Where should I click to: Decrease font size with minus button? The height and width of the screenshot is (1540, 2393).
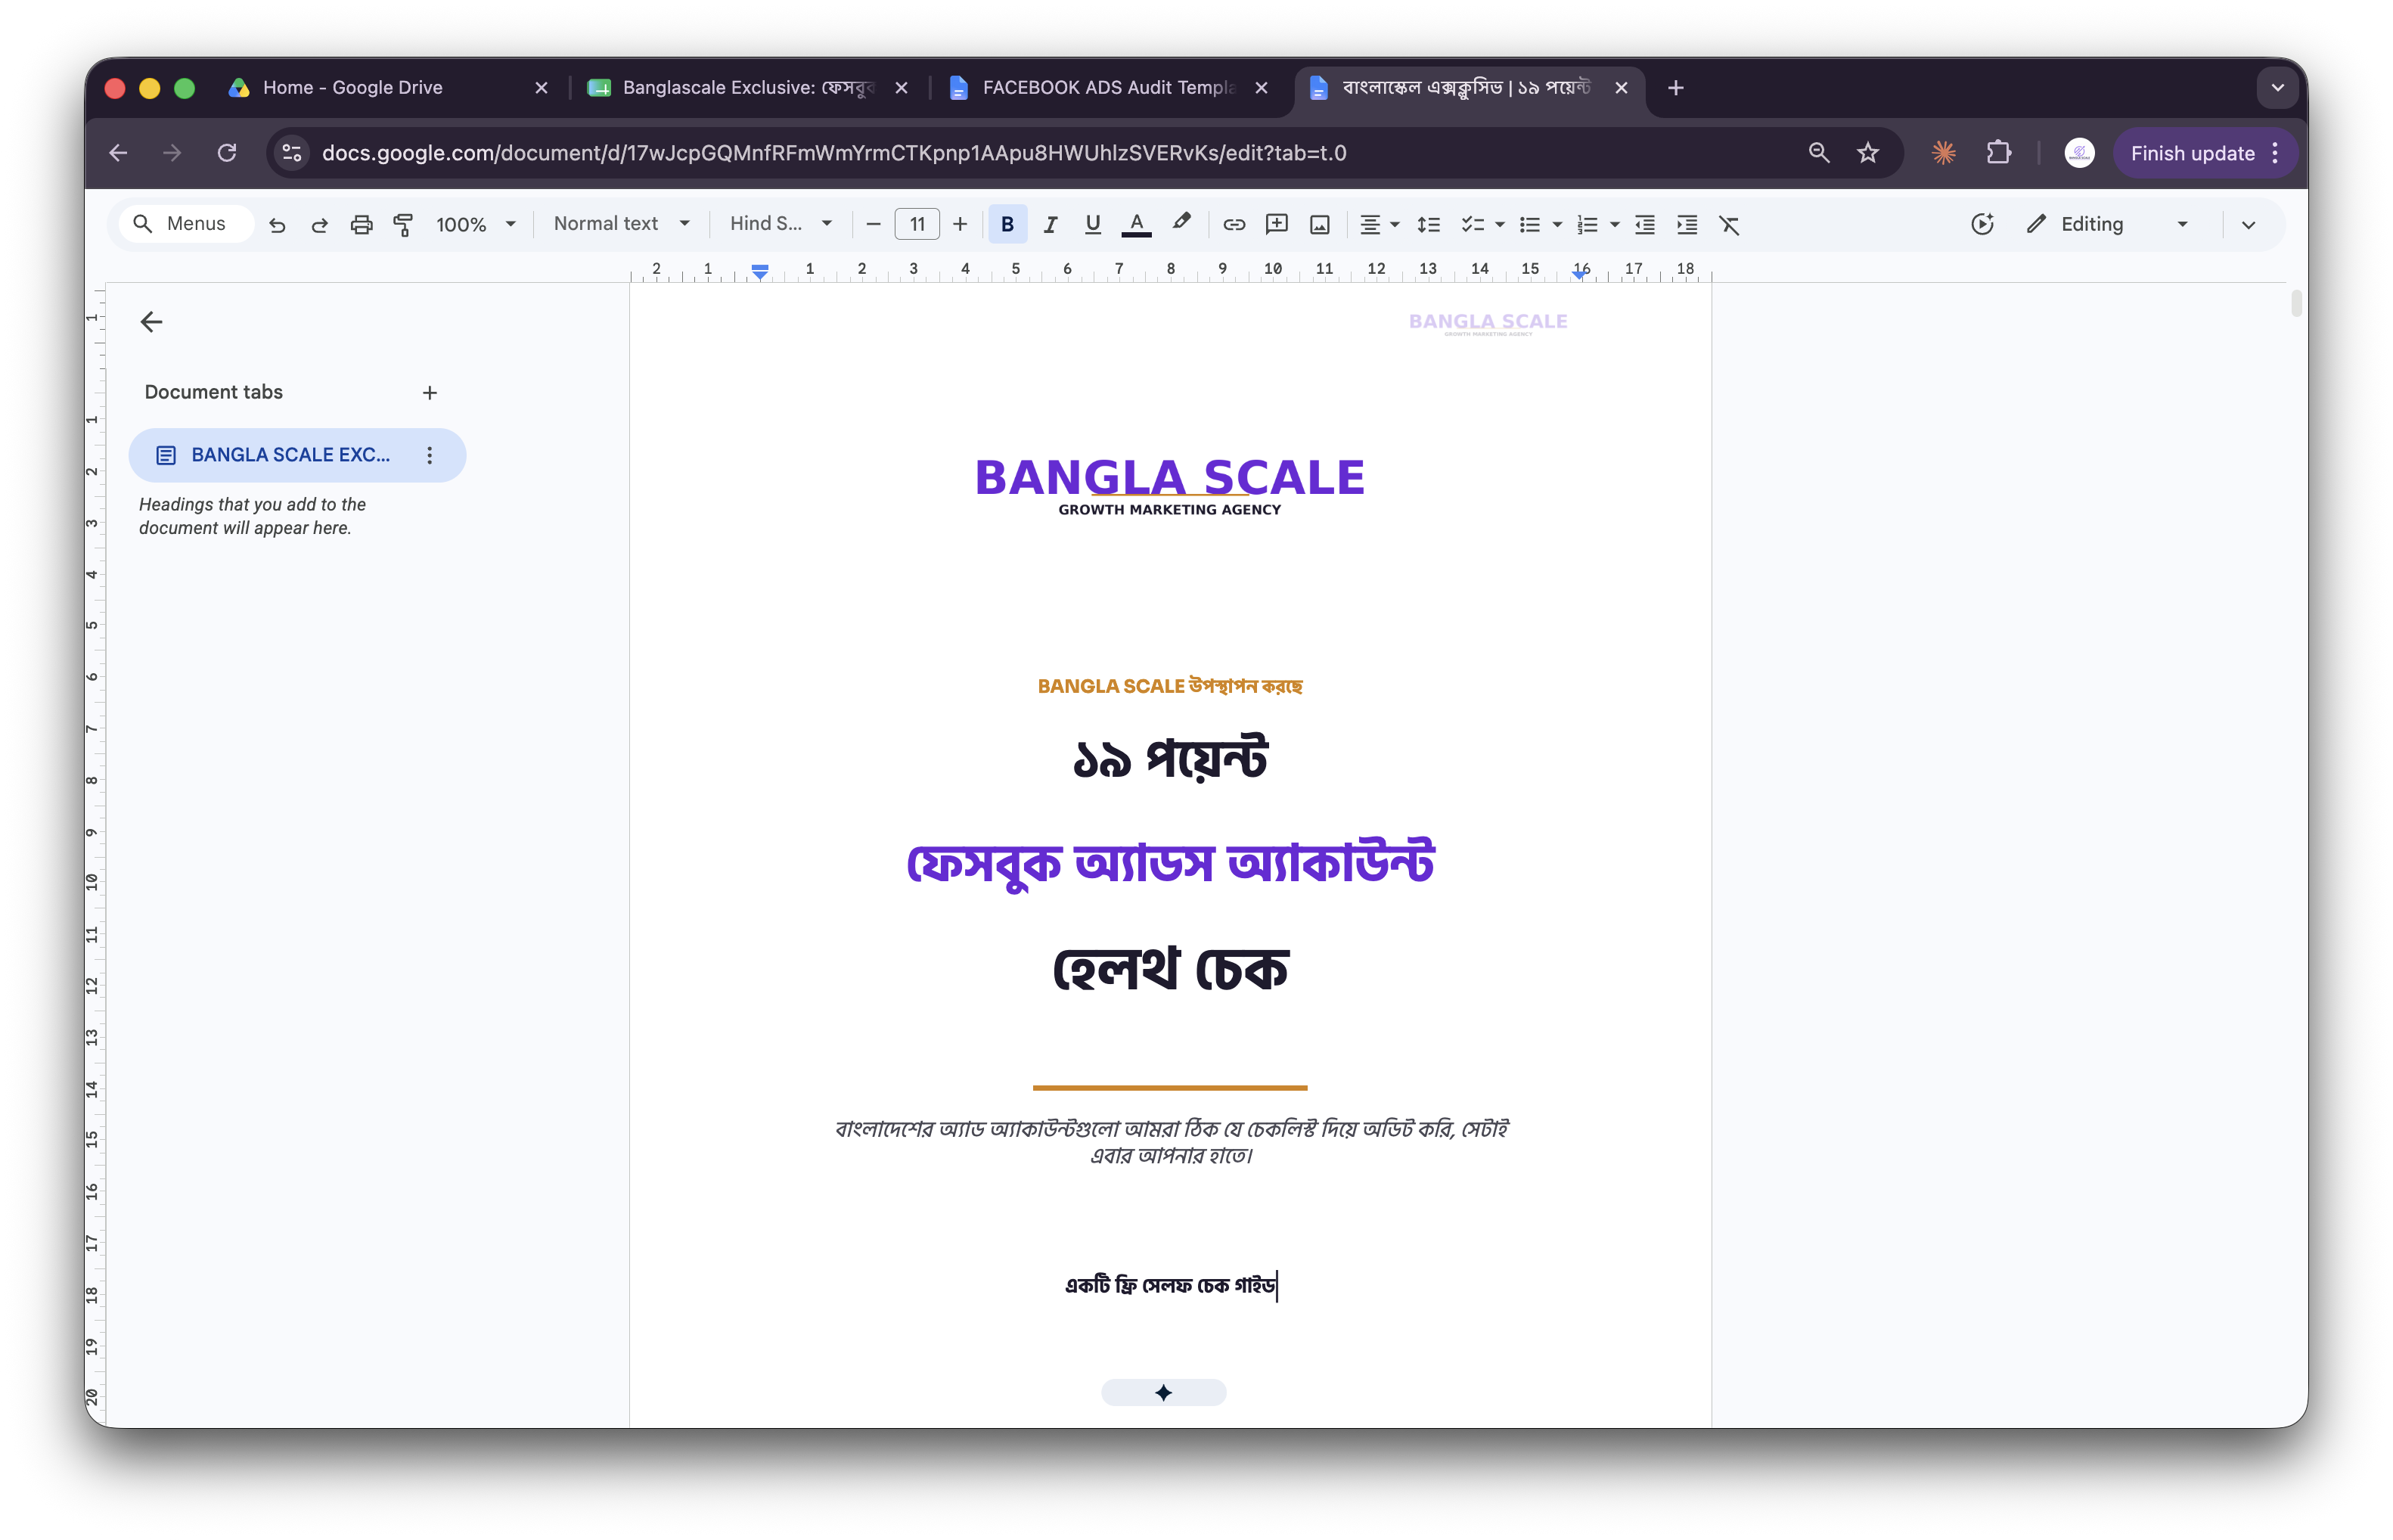point(873,224)
